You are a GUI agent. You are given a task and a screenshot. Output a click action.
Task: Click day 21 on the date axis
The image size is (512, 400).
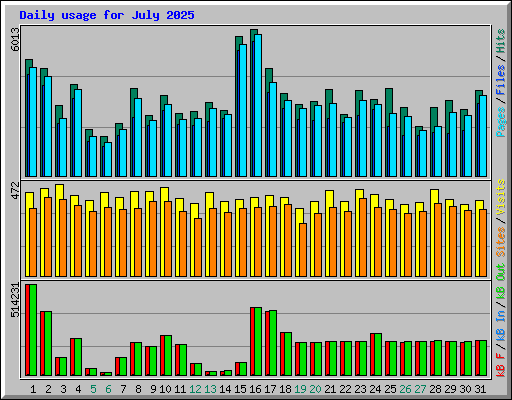(330, 389)
